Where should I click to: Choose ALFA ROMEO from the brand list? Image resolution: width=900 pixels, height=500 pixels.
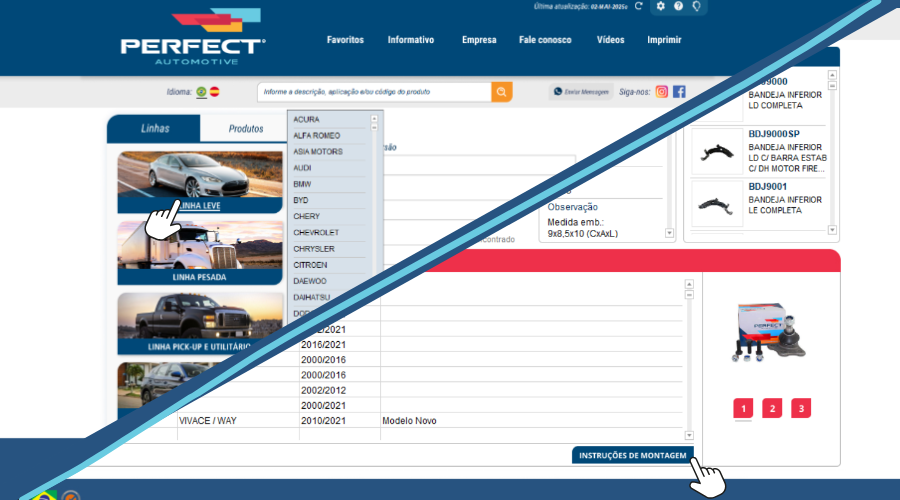point(316,135)
